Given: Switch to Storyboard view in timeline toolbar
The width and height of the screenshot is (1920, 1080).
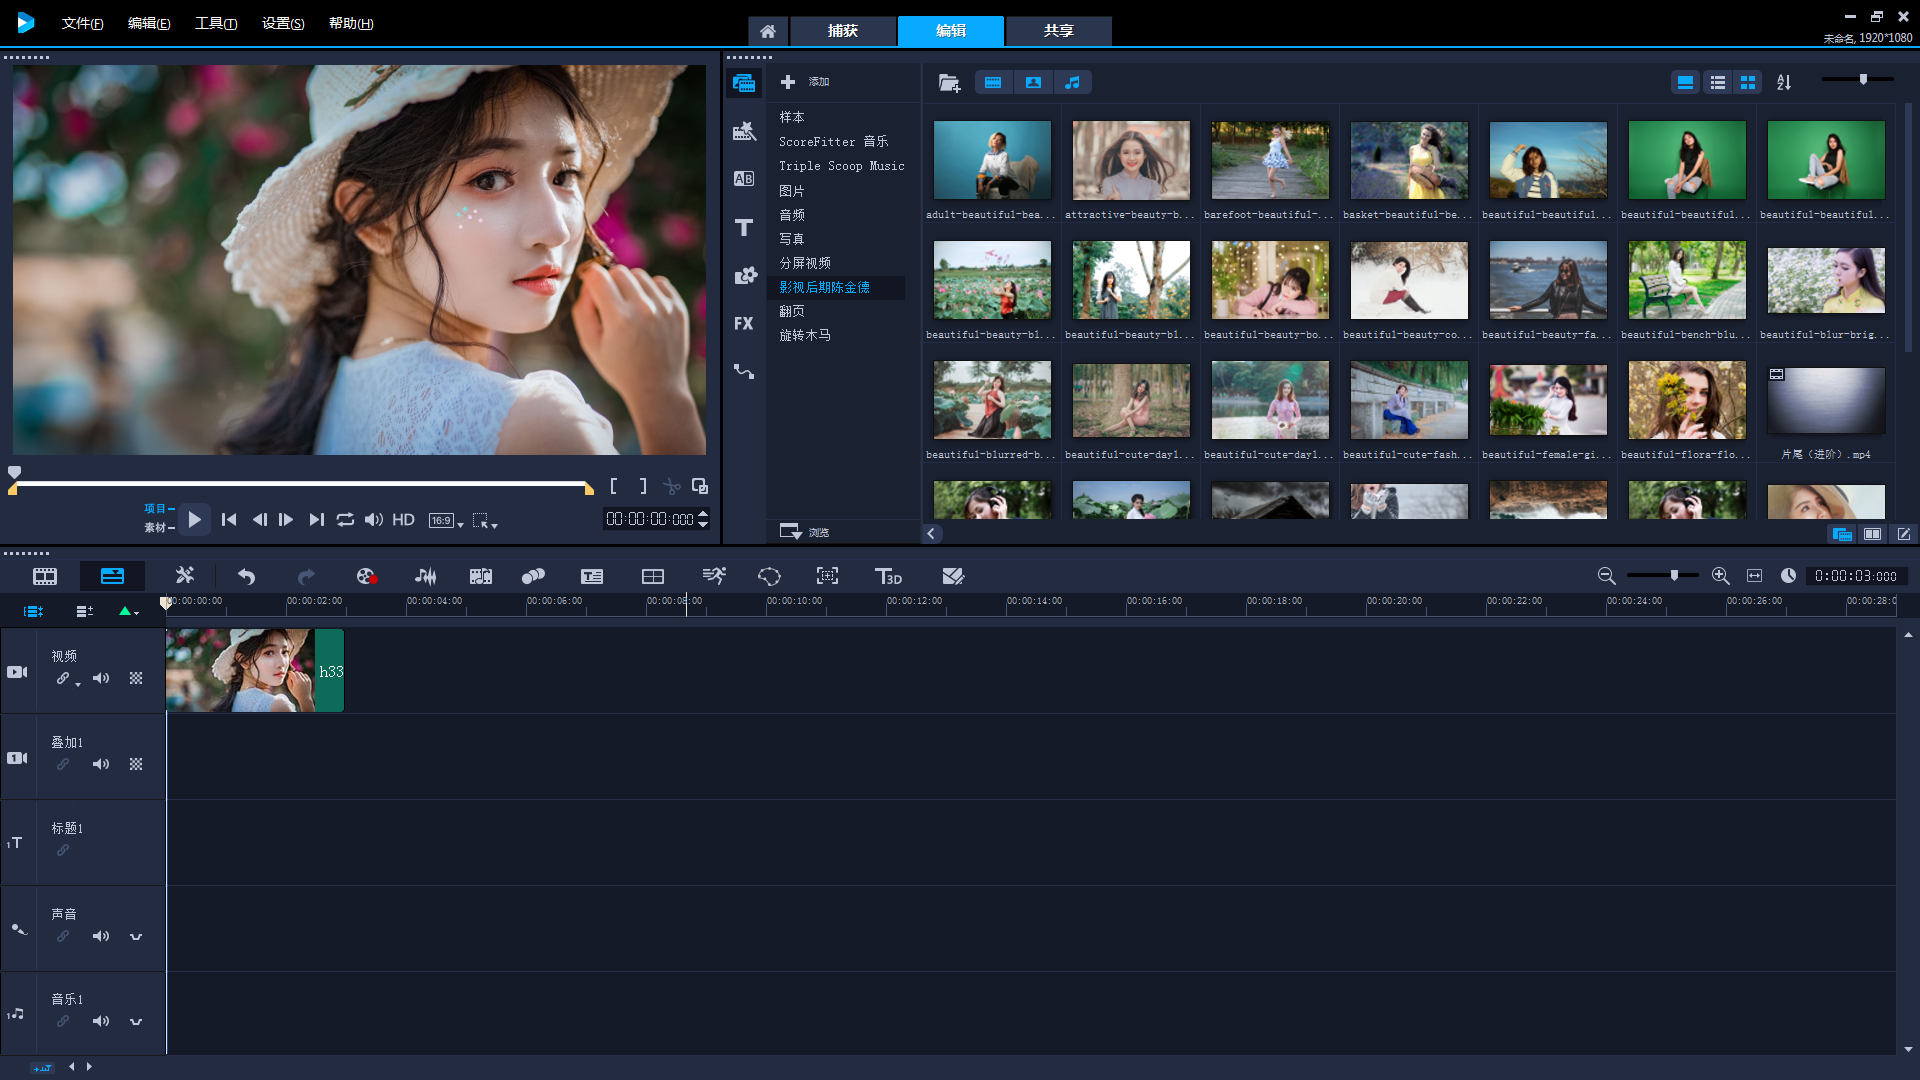Looking at the screenshot, I should (x=45, y=576).
